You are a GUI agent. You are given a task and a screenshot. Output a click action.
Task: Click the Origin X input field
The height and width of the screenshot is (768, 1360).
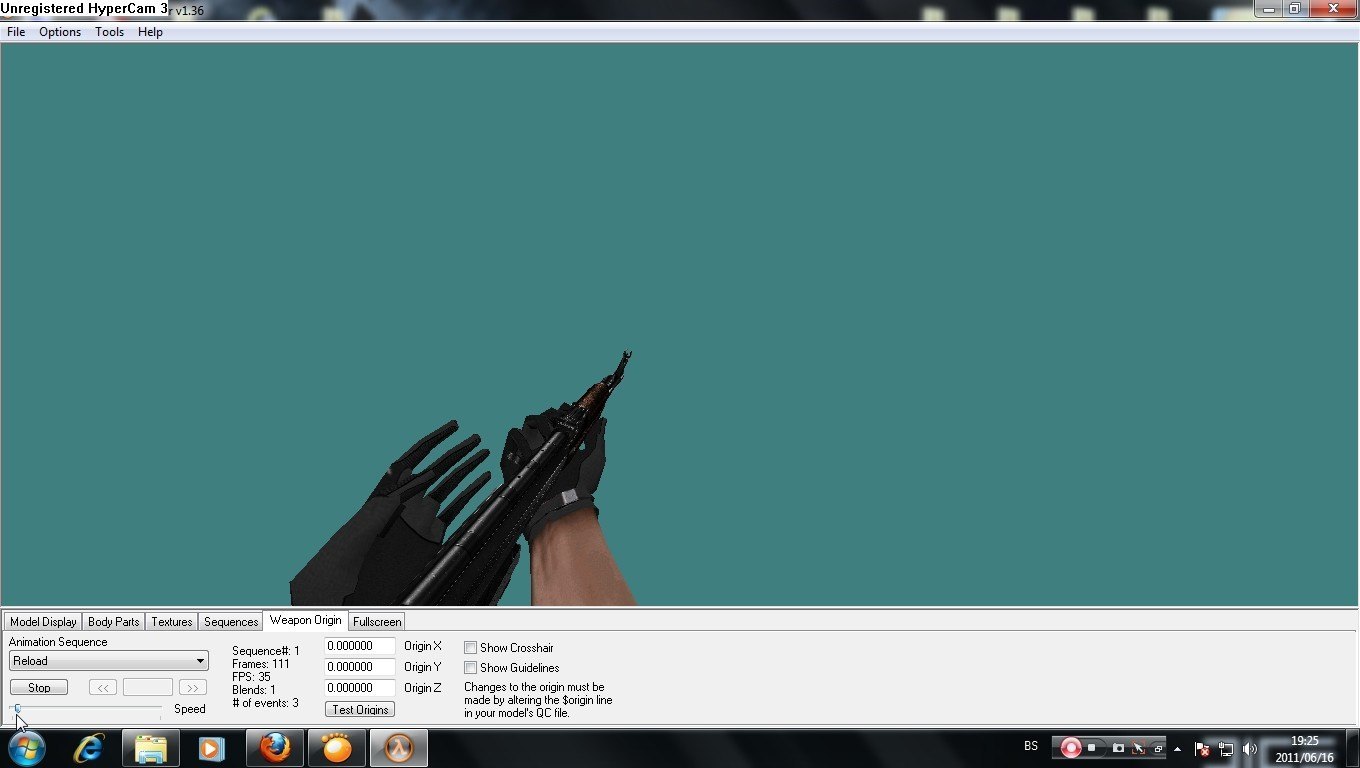tap(360, 646)
